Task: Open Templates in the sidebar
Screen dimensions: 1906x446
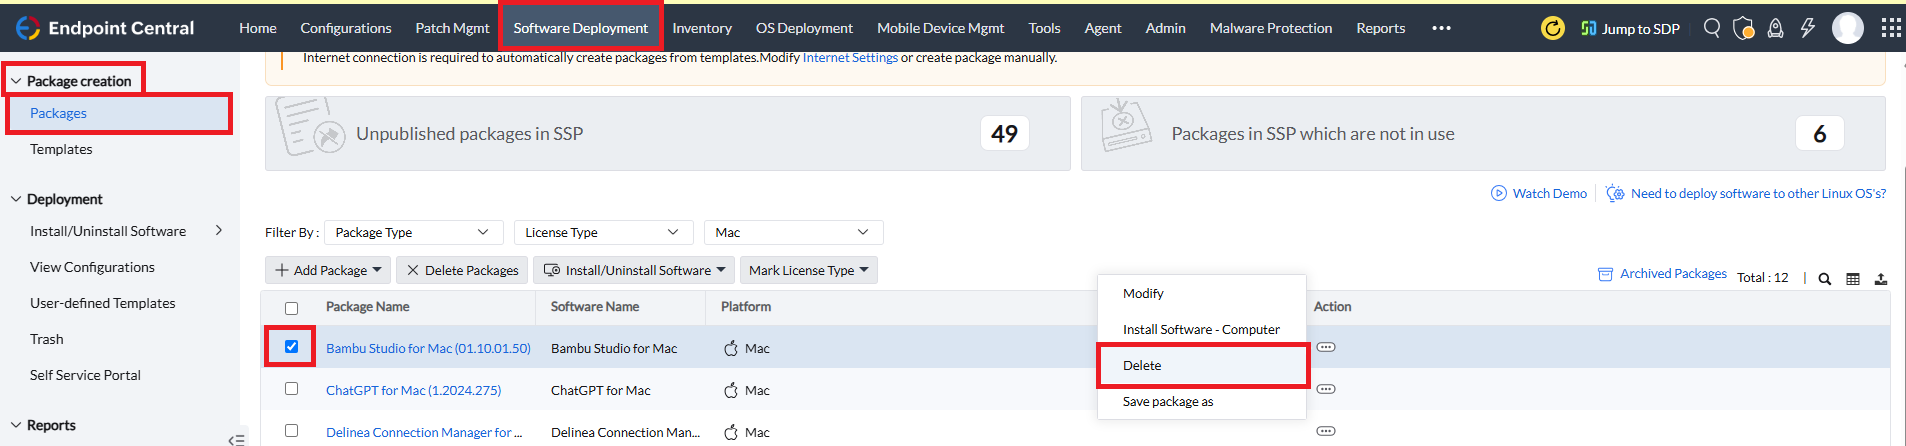Action: click(x=61, y=149)
